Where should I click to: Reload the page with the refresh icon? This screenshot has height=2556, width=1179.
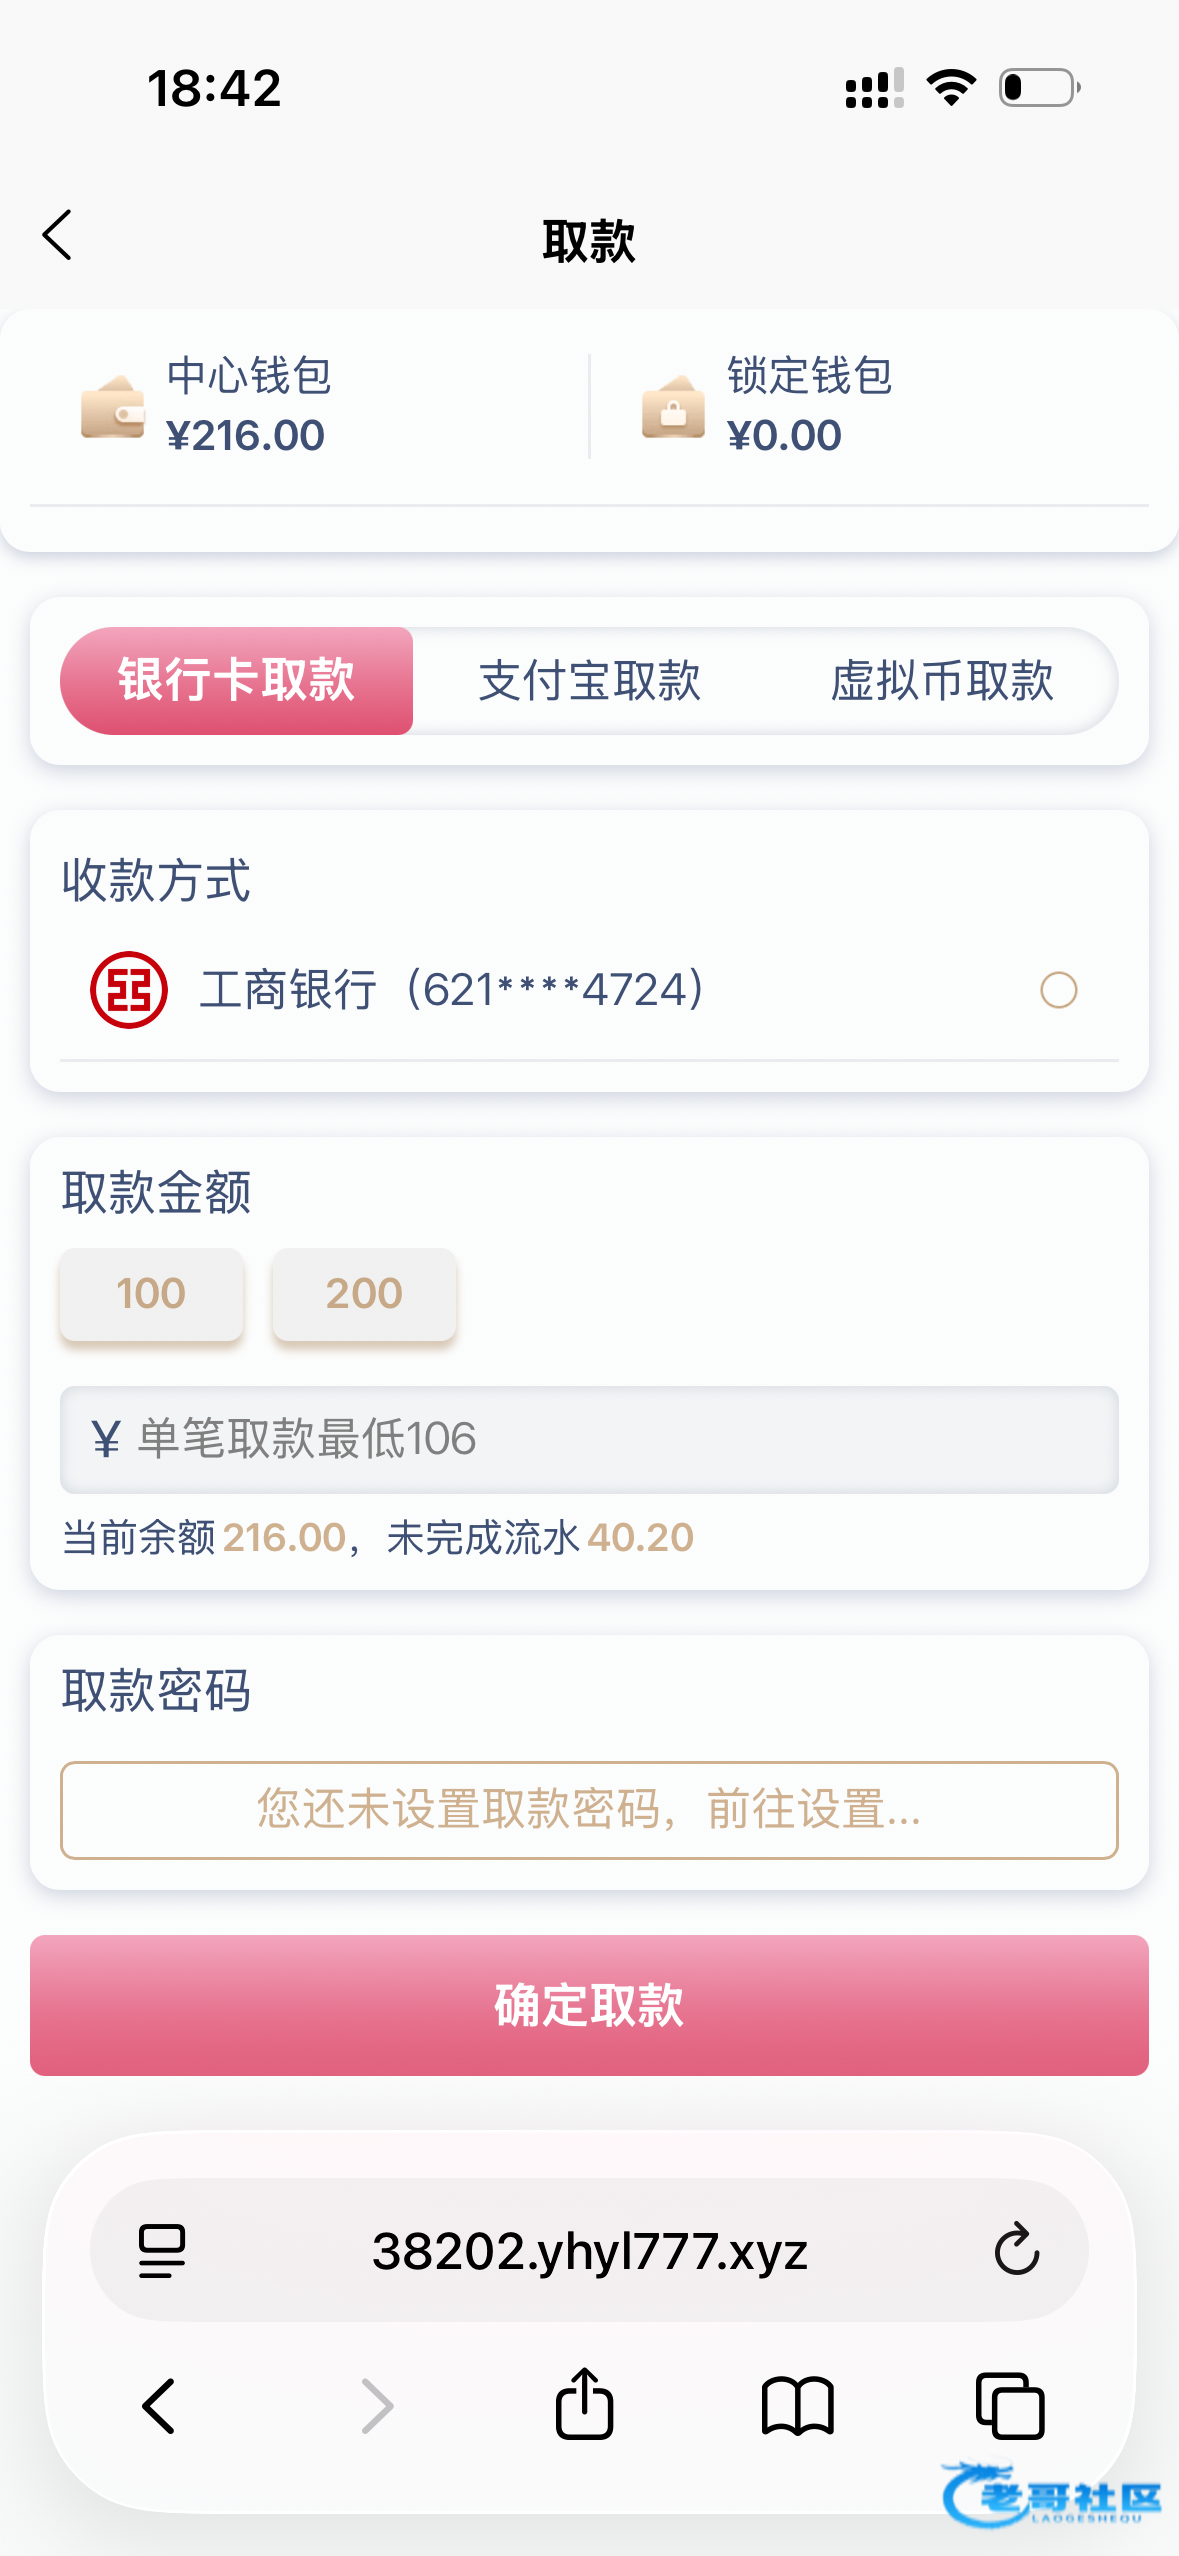tap(1016, 2250)
